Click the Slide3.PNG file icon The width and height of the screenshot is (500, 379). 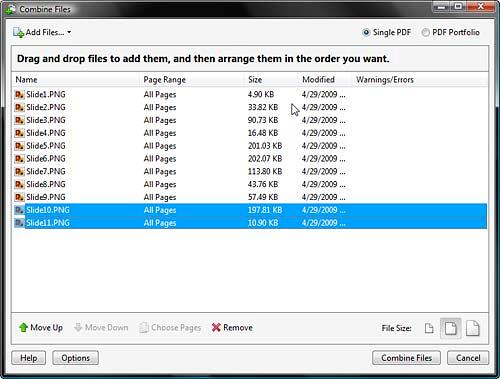tap(20, 120)
